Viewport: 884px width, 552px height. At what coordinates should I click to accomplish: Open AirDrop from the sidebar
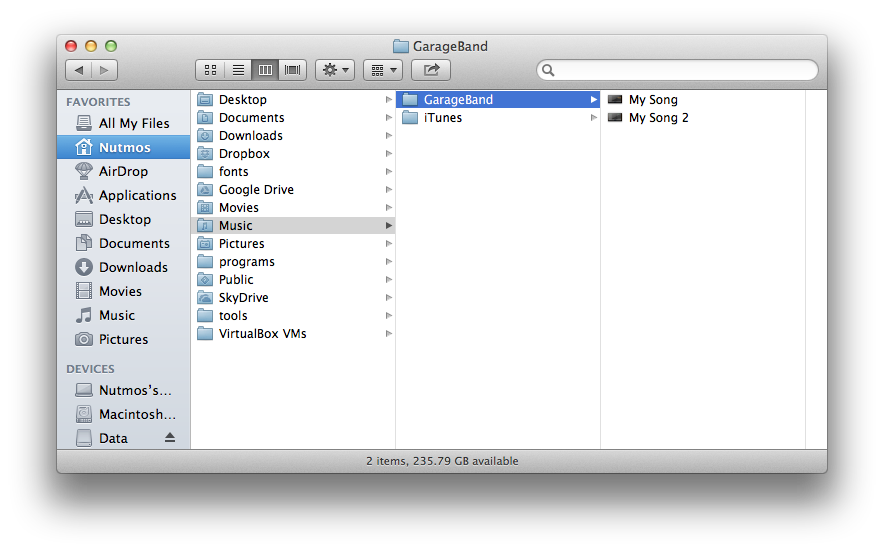click(x=123, y=171)
